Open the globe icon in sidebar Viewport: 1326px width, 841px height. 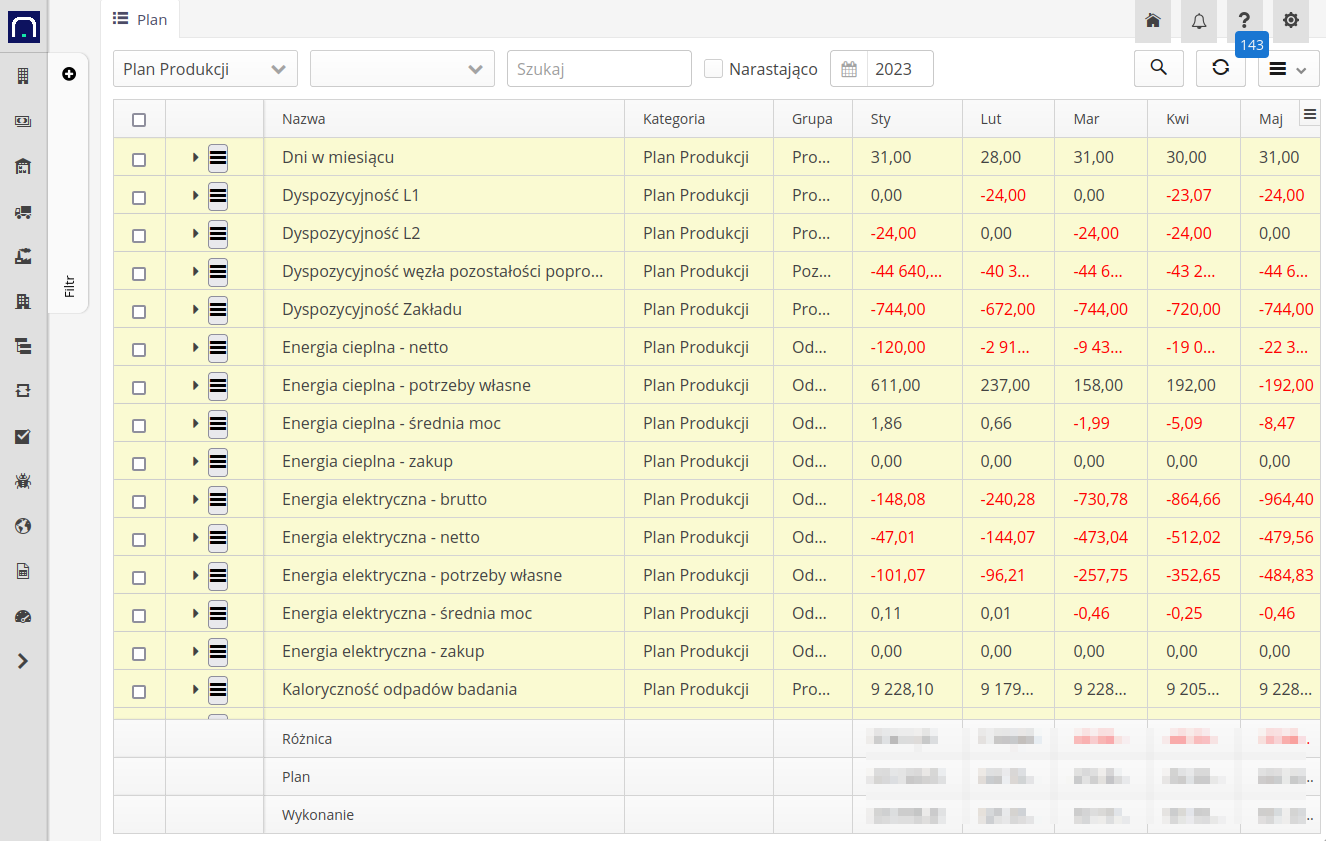[x=23, y=526]
